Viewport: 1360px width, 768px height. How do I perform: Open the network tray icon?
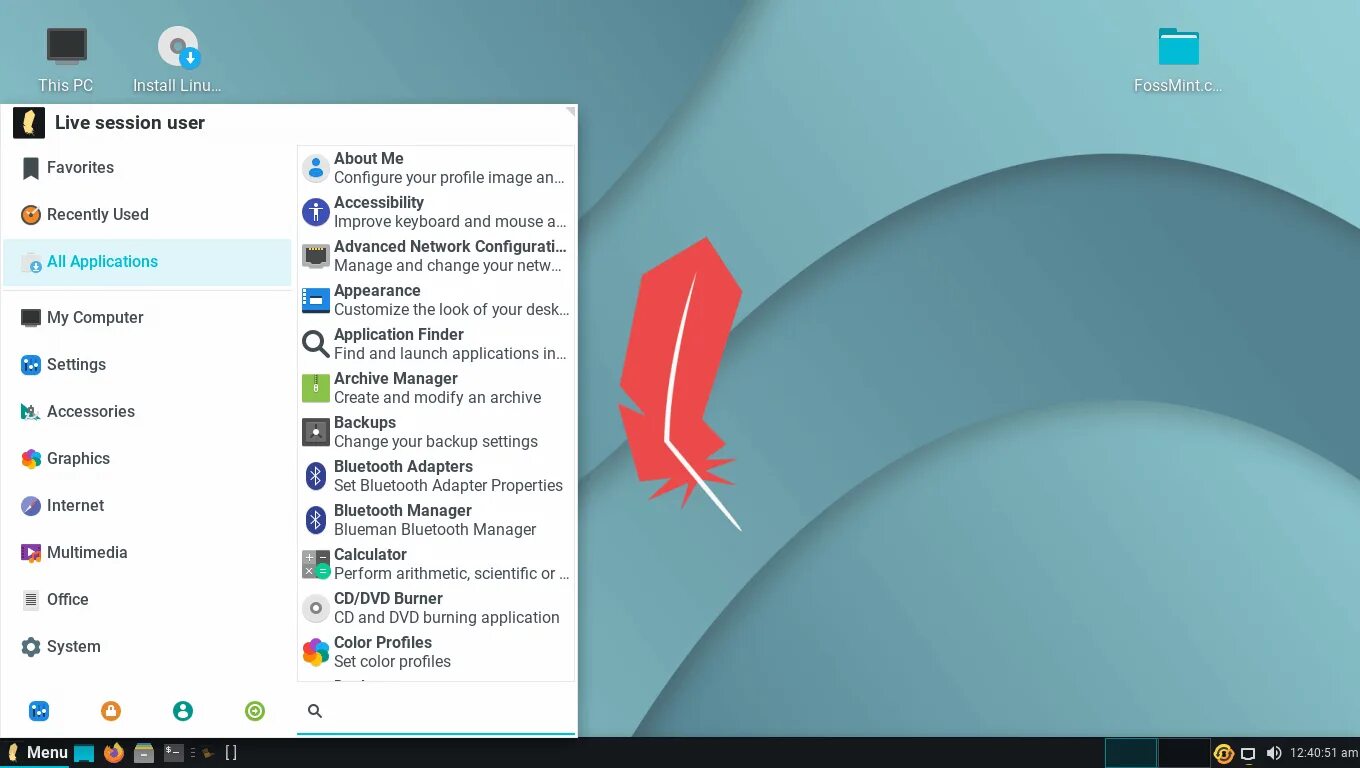pyautogui.click(x=1248, y=753)
